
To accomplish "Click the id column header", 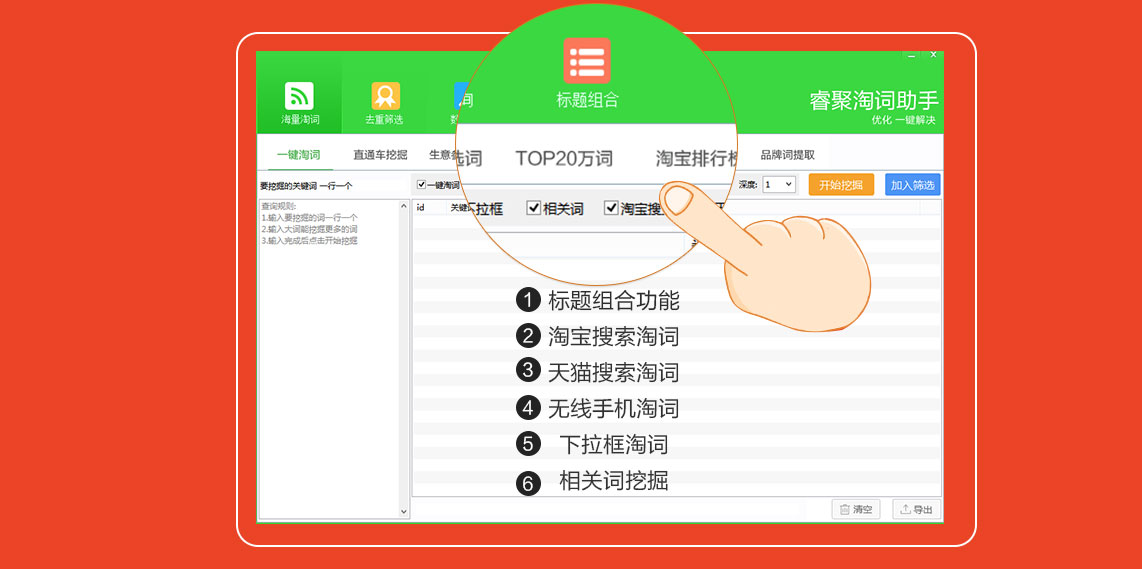I will pyautogui.click(x=420, y=208).
